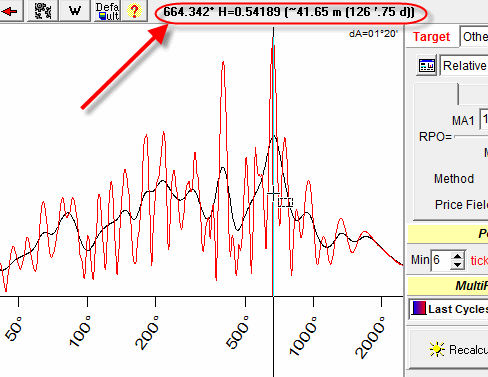Click the Default settings toolbar button

coord(107,11)
